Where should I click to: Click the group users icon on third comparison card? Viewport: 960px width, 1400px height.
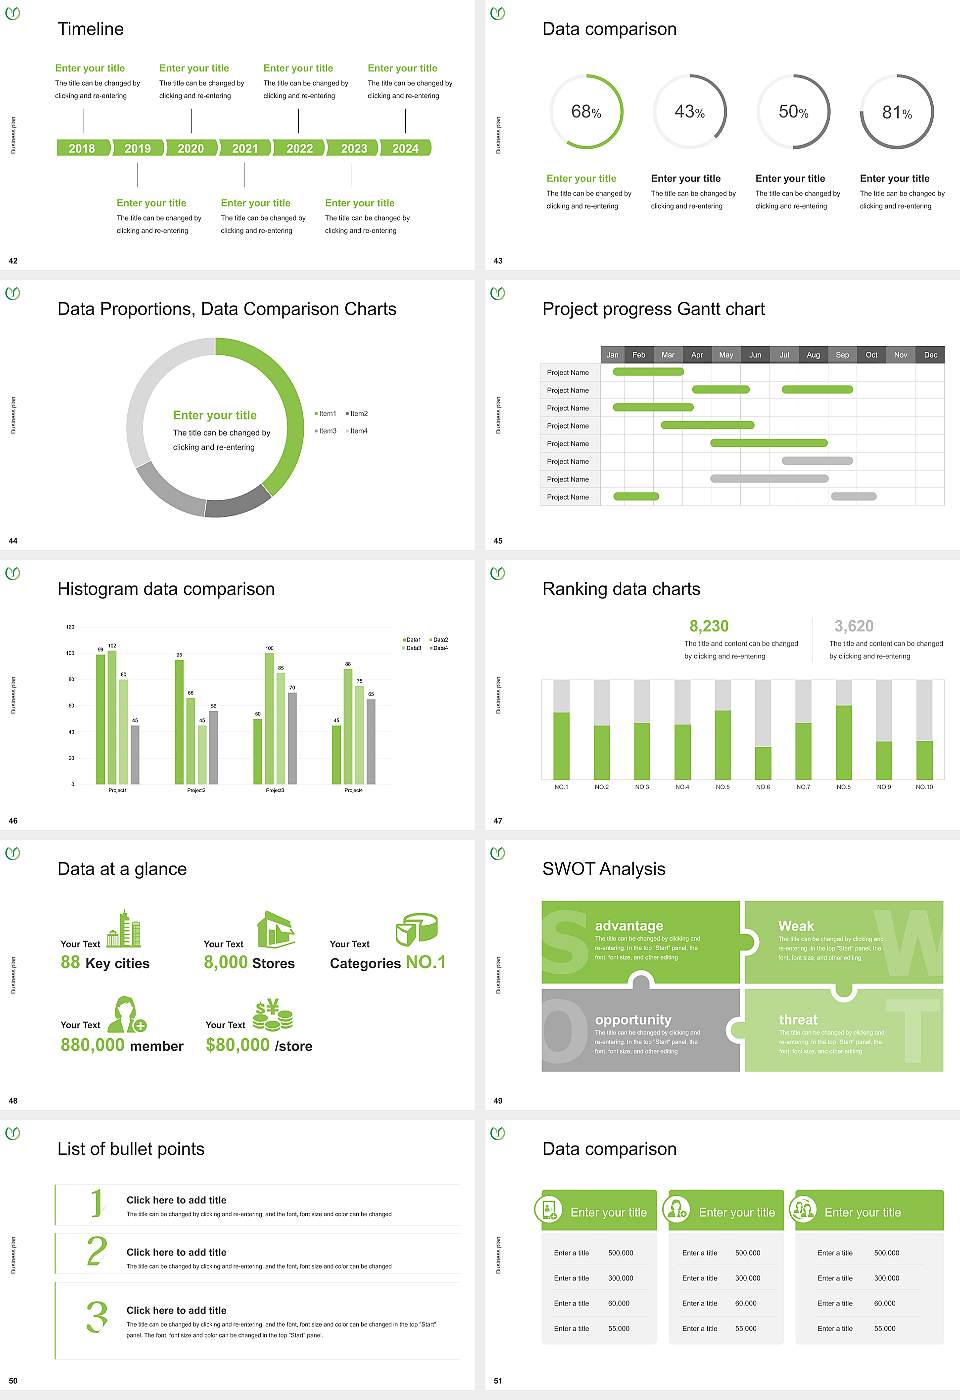pos(803,1210)
